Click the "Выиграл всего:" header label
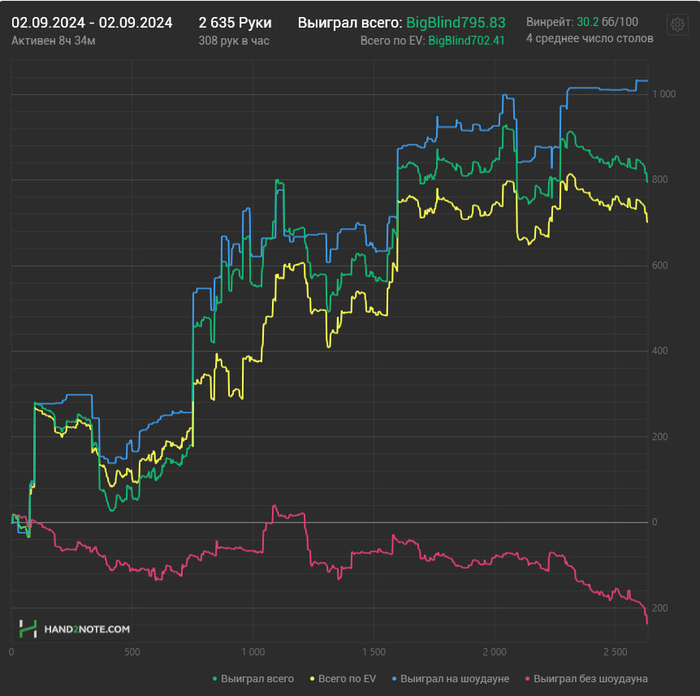The width and height of the screenshot is (700, 696). click(x=350, y=23)
